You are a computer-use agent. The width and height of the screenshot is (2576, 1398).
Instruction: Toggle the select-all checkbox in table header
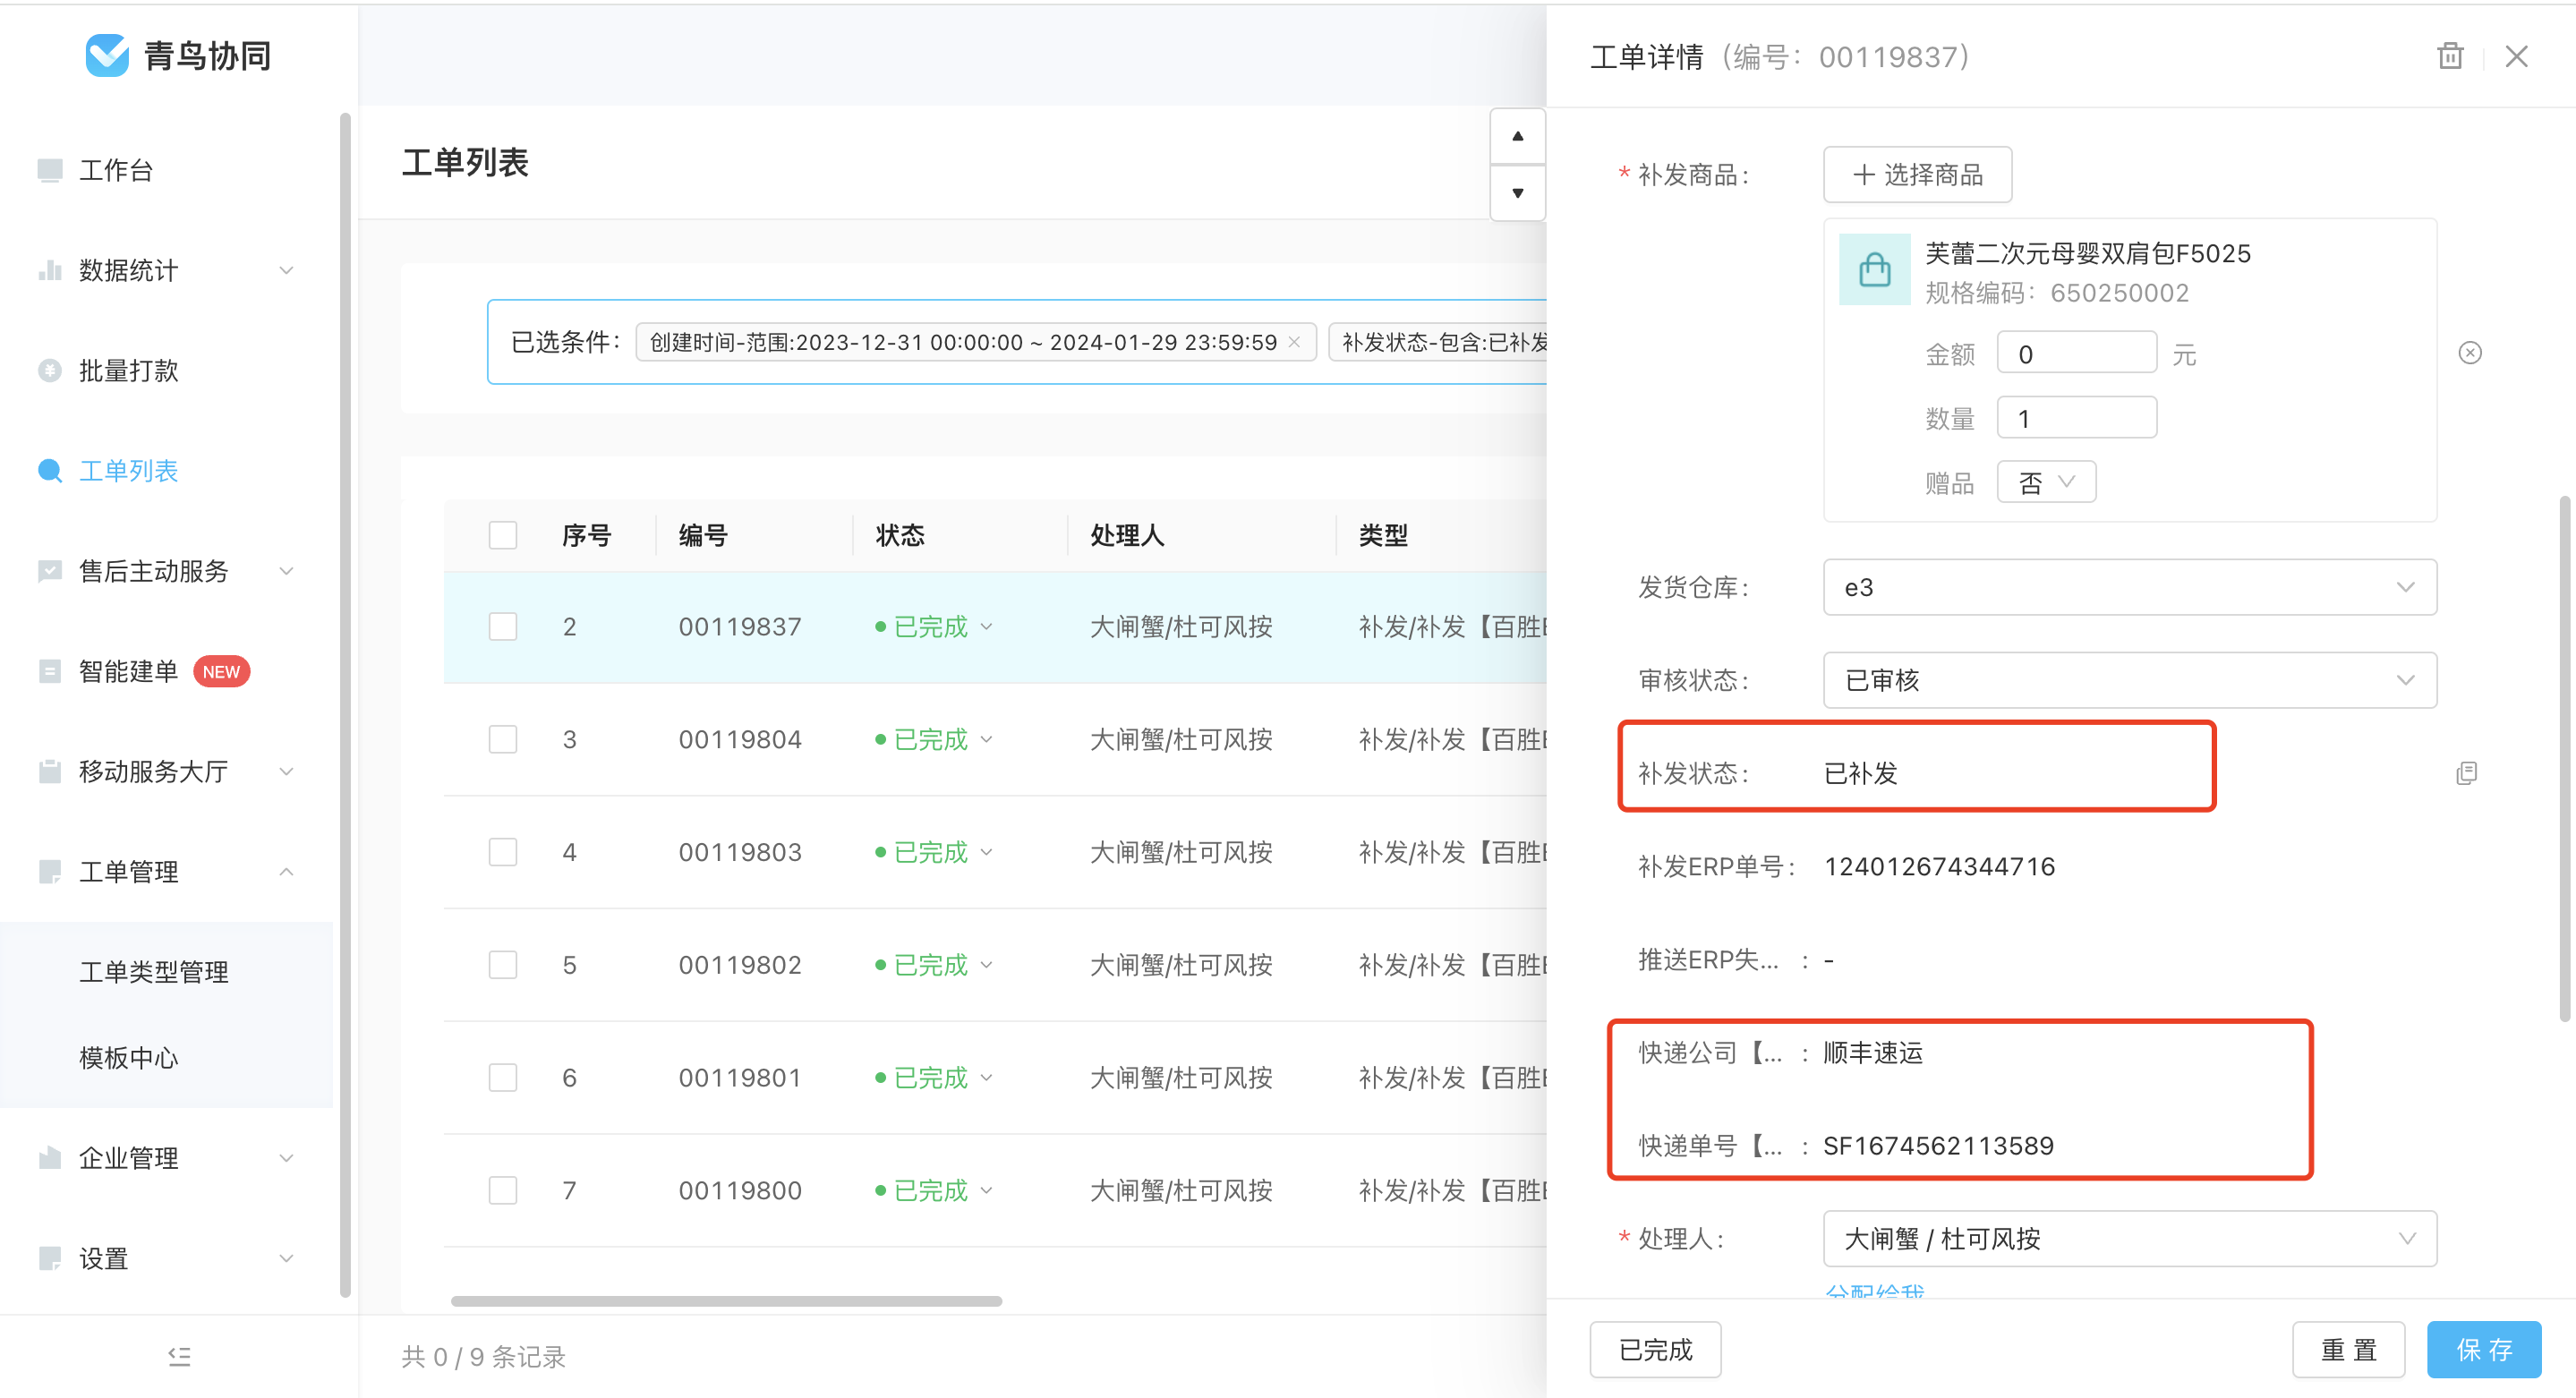(x=503, y=535)
